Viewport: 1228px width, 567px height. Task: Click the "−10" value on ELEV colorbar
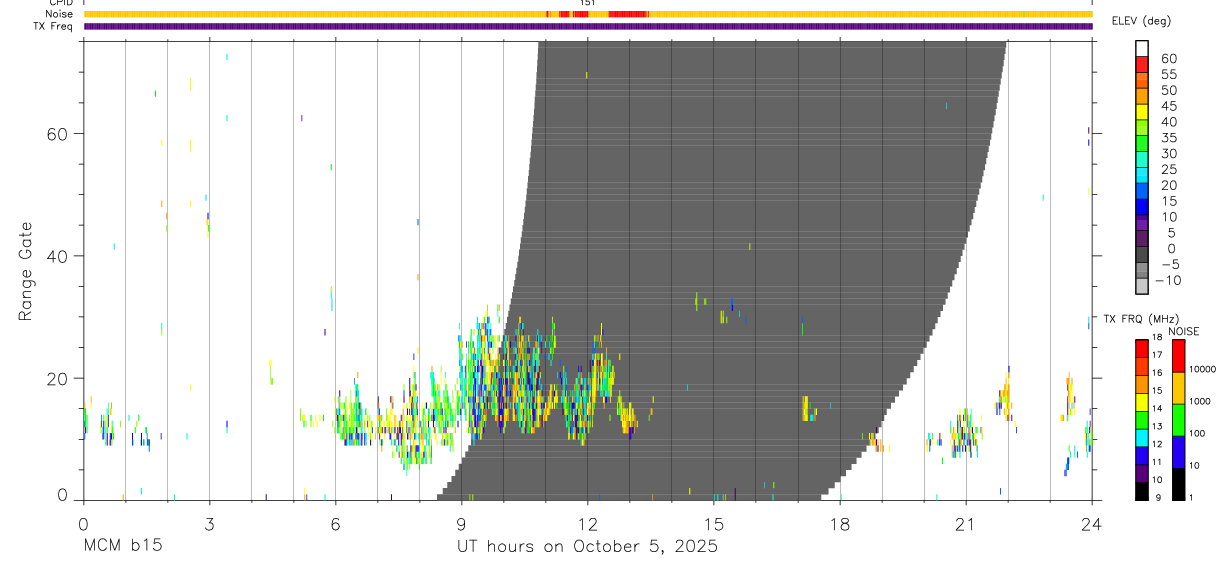1168,280
